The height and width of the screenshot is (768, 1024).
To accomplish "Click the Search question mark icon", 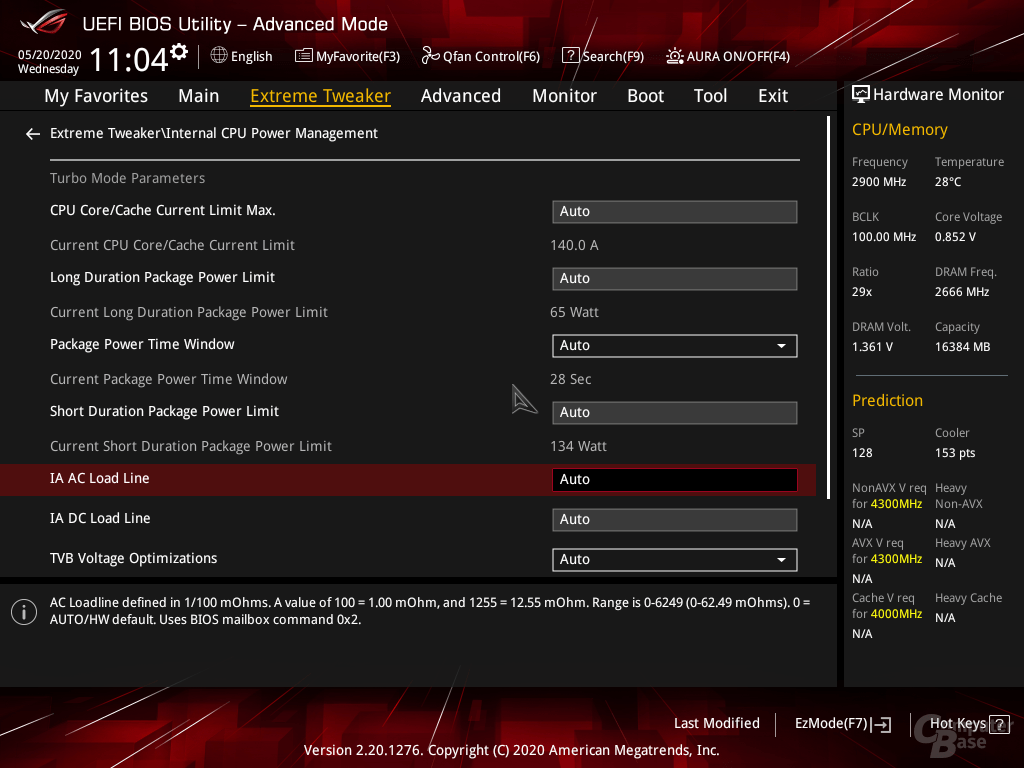I will point(570,56).
